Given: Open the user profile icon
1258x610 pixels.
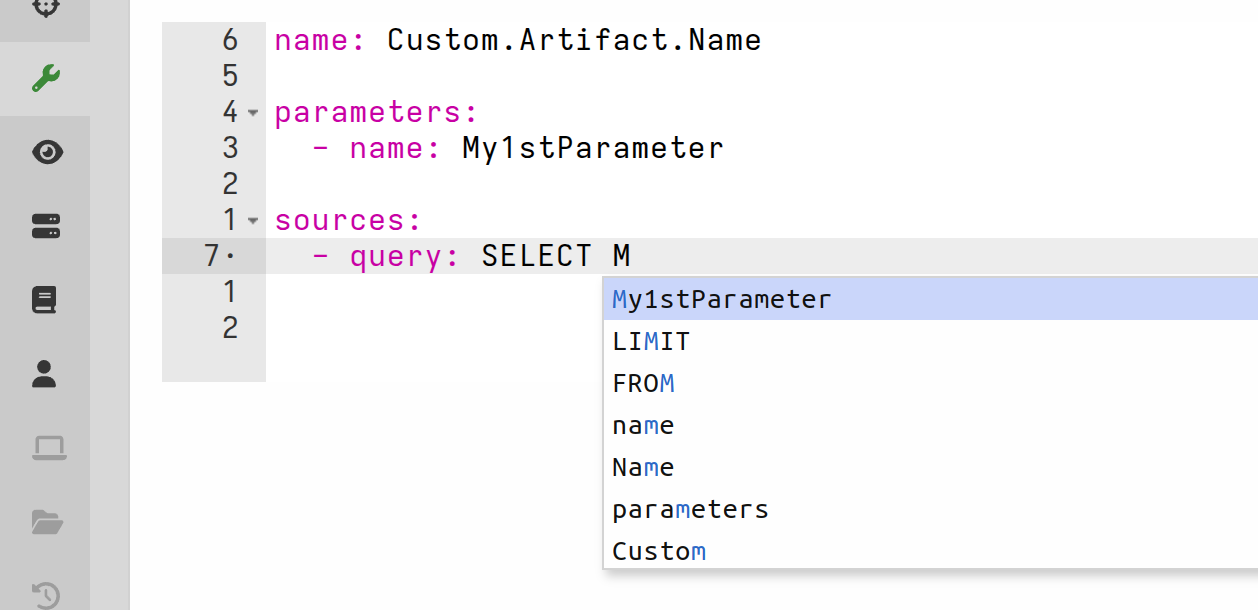Looking at the screenshot, I should point(46,374).
